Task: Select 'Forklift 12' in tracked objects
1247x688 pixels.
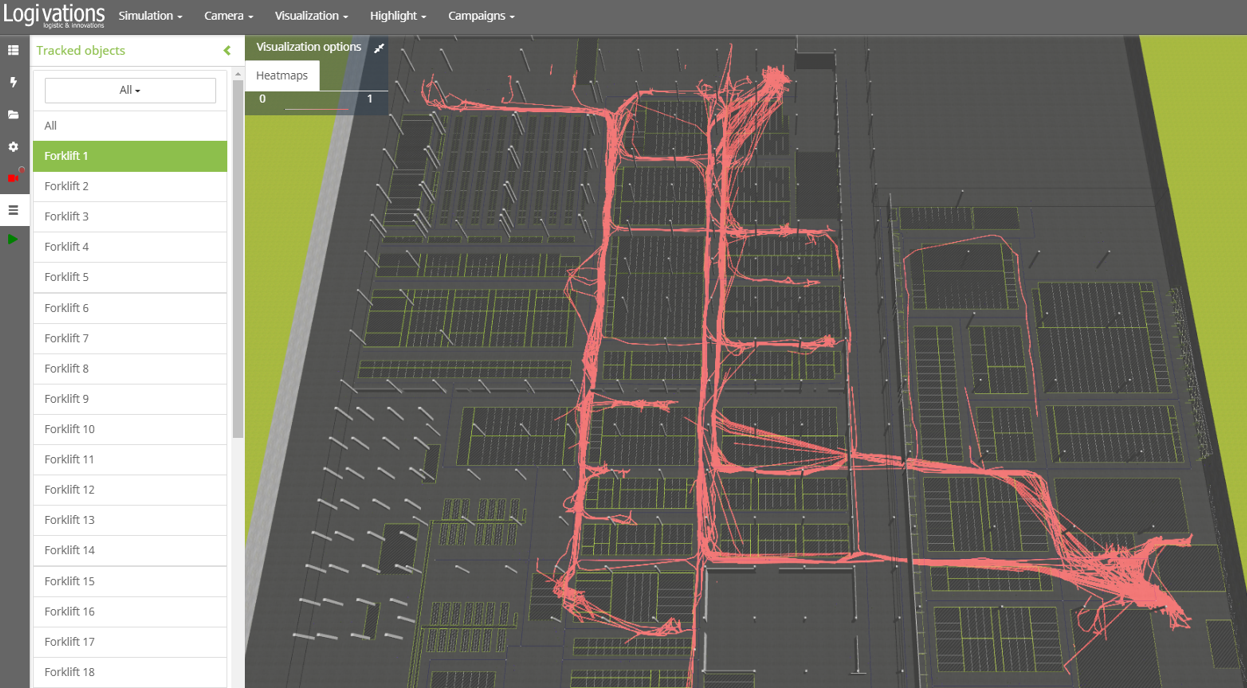Action: (130, 490)
